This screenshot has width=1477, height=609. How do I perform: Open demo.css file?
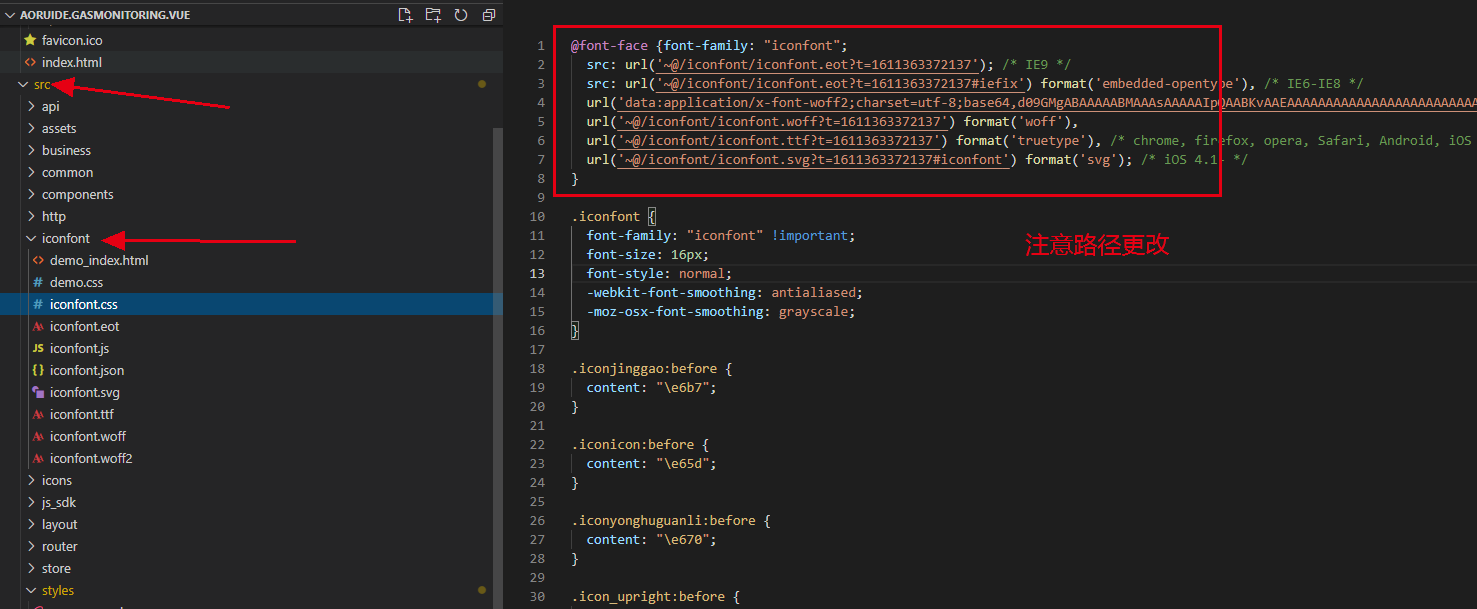tap(76, 282)
